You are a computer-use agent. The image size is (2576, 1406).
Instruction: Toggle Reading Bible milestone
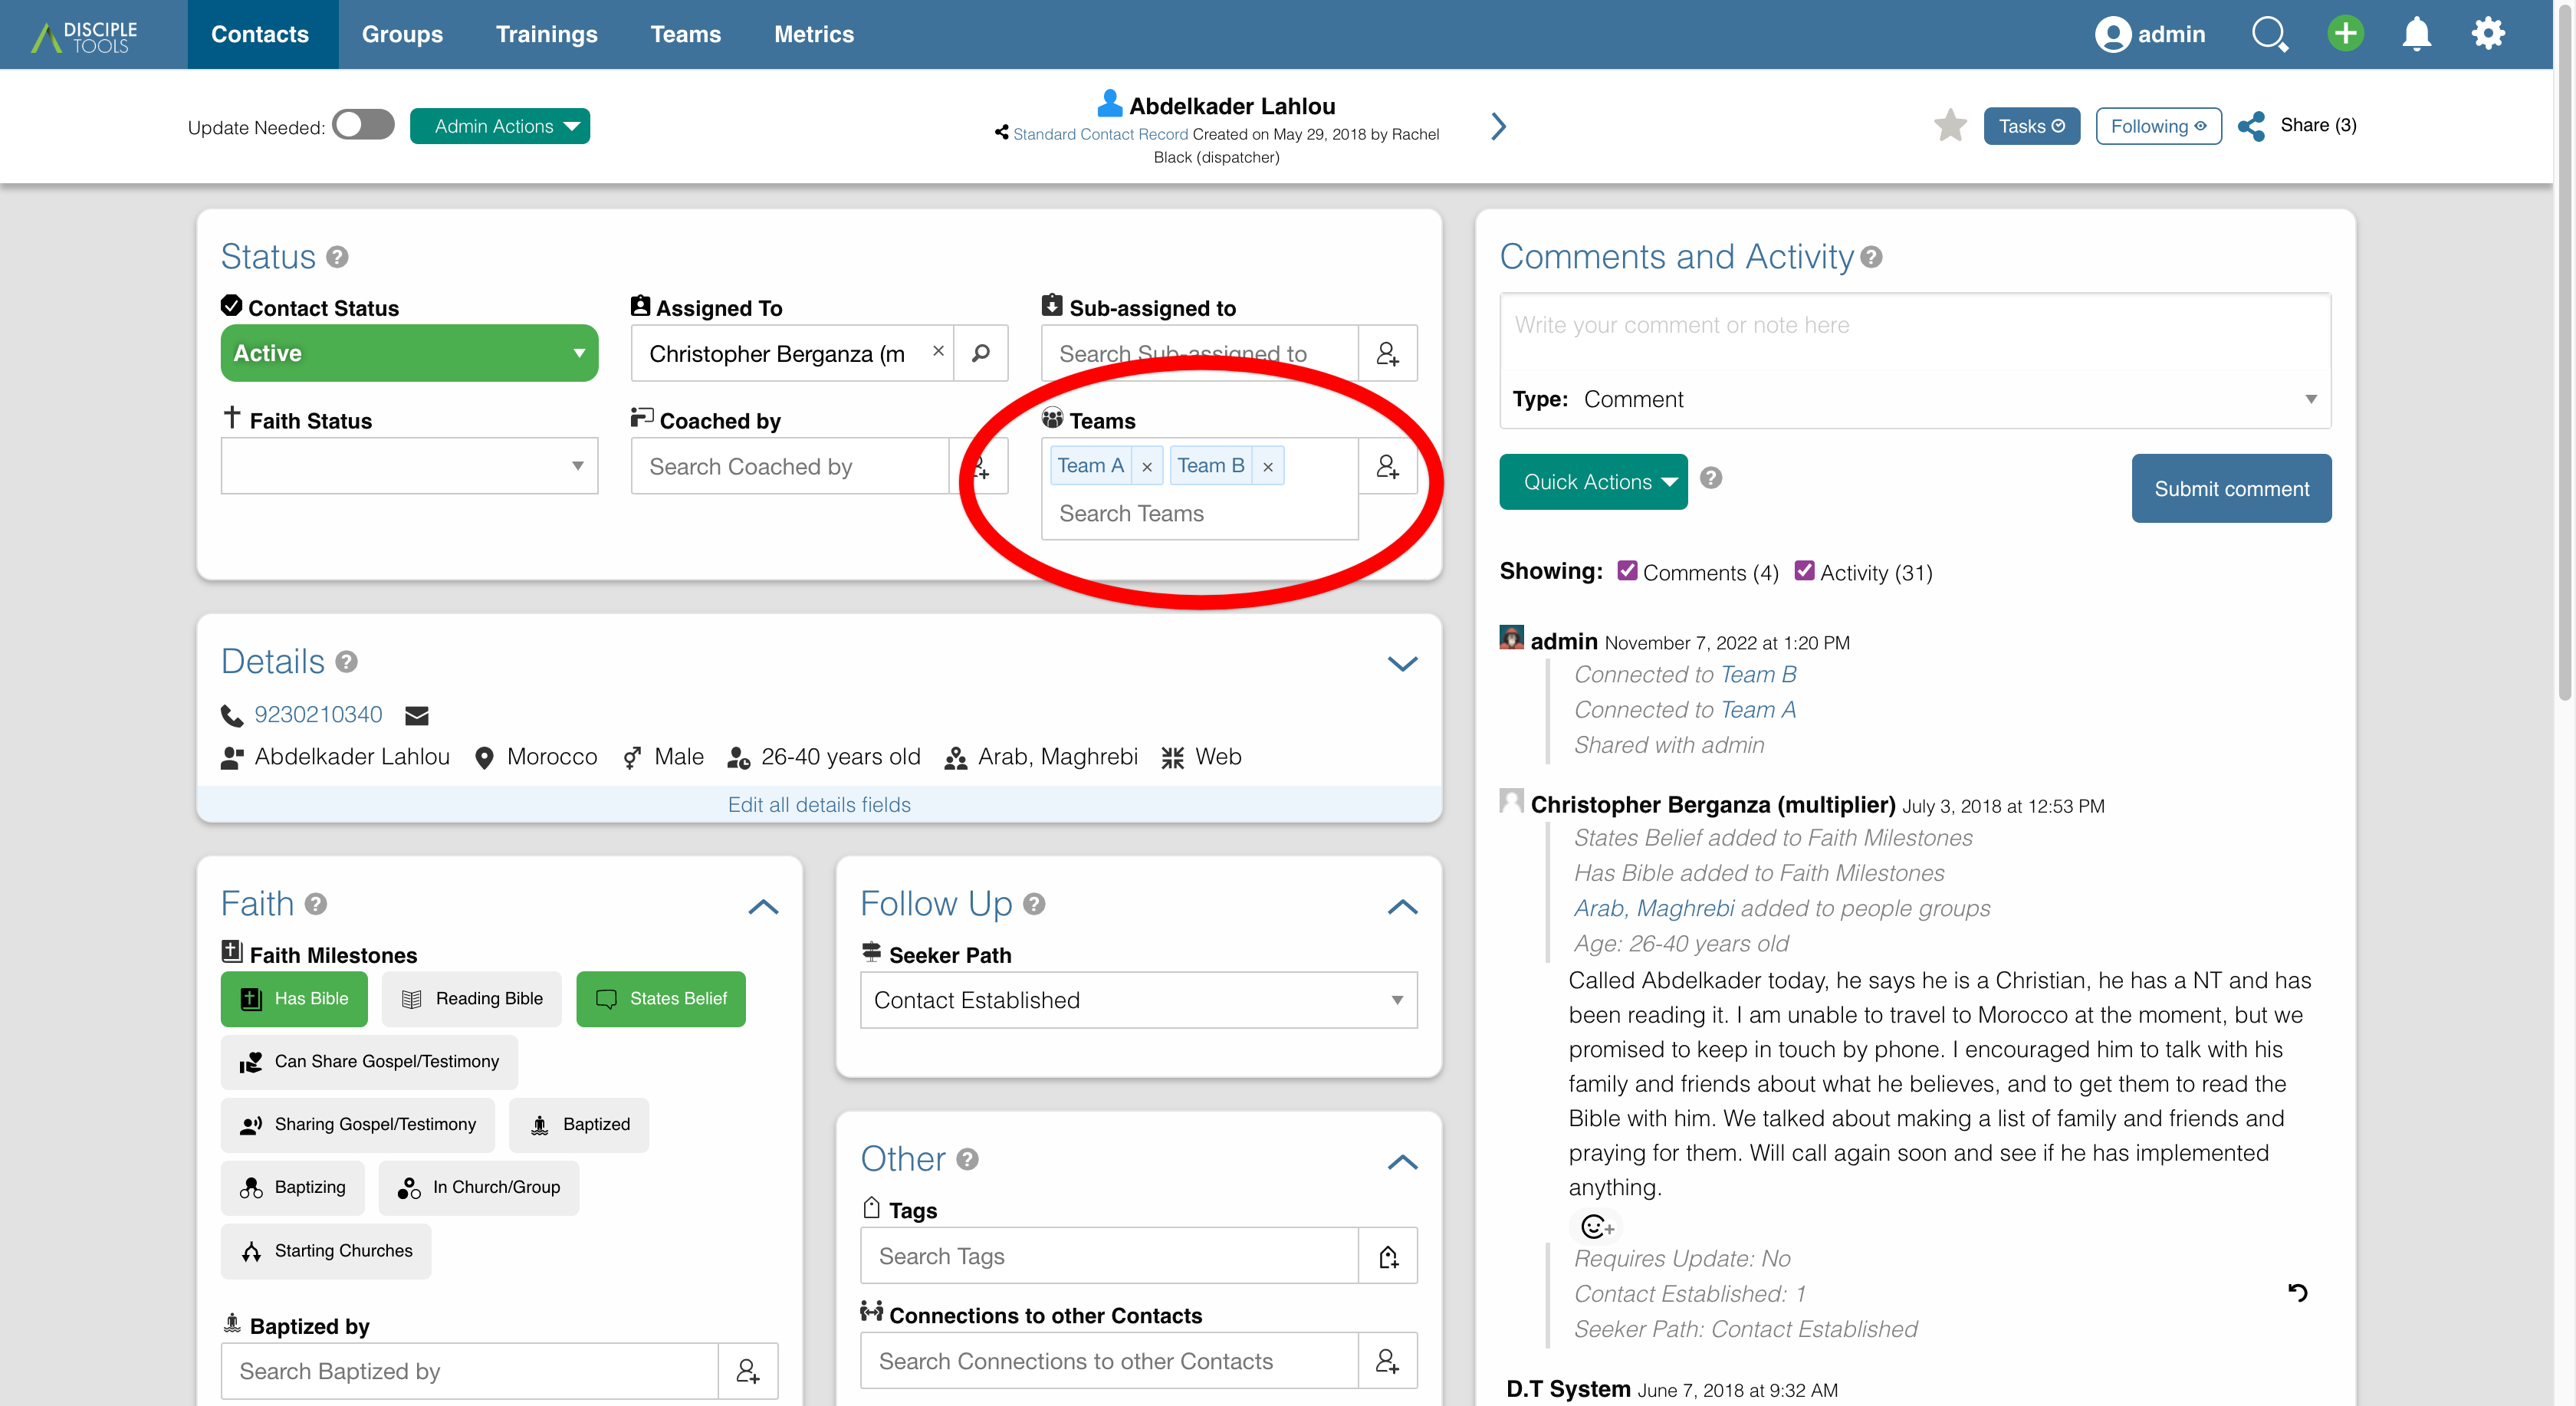[x=471, y=998]
